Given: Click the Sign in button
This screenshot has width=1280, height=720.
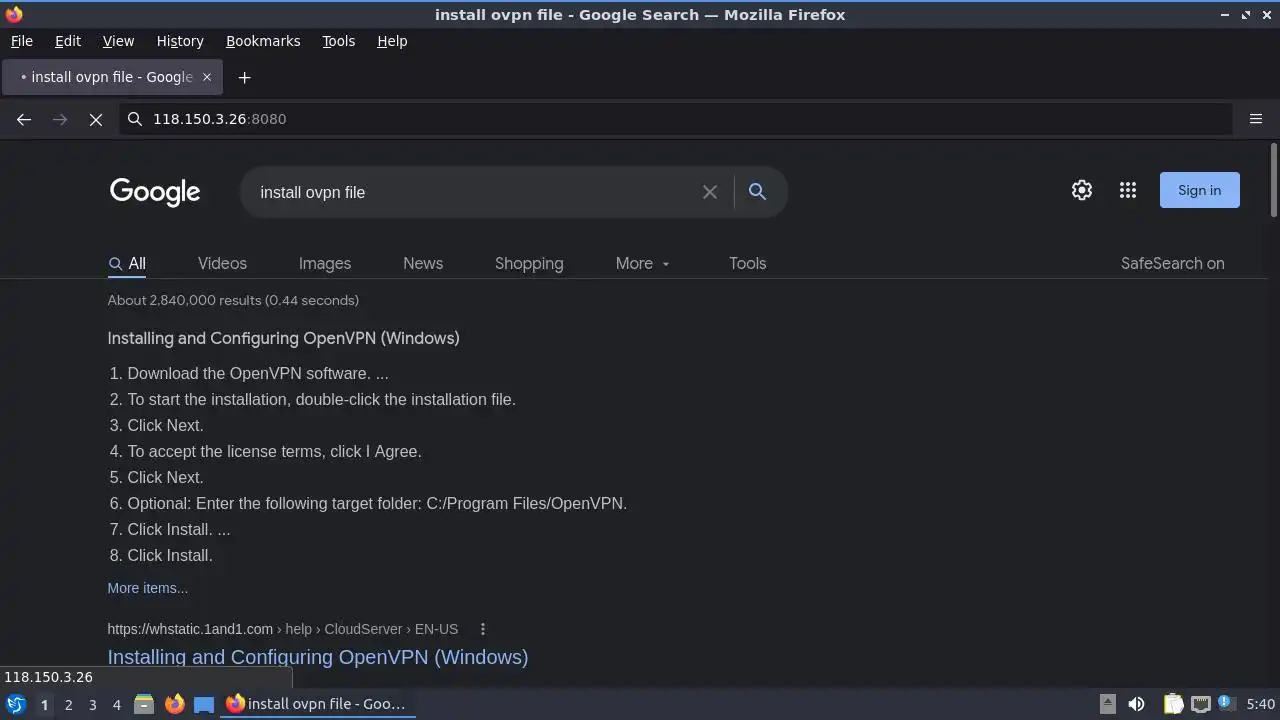Looking at the screenshot, I should point(1199,190).
